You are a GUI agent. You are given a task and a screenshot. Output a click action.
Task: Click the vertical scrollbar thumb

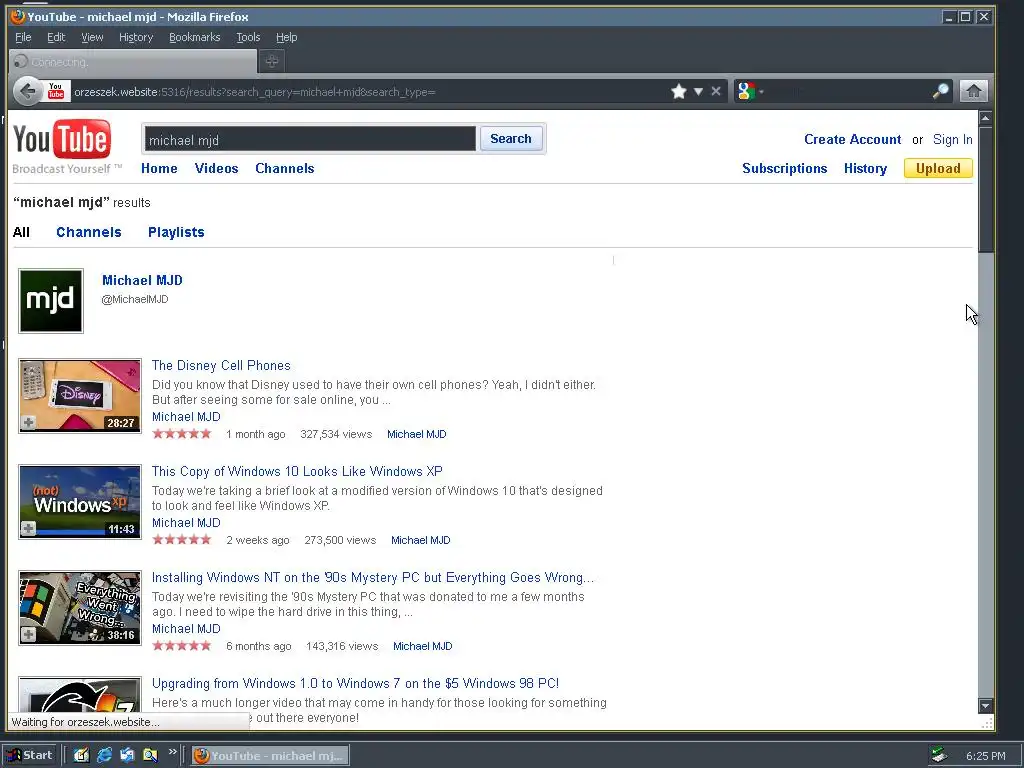coord(985,189)
